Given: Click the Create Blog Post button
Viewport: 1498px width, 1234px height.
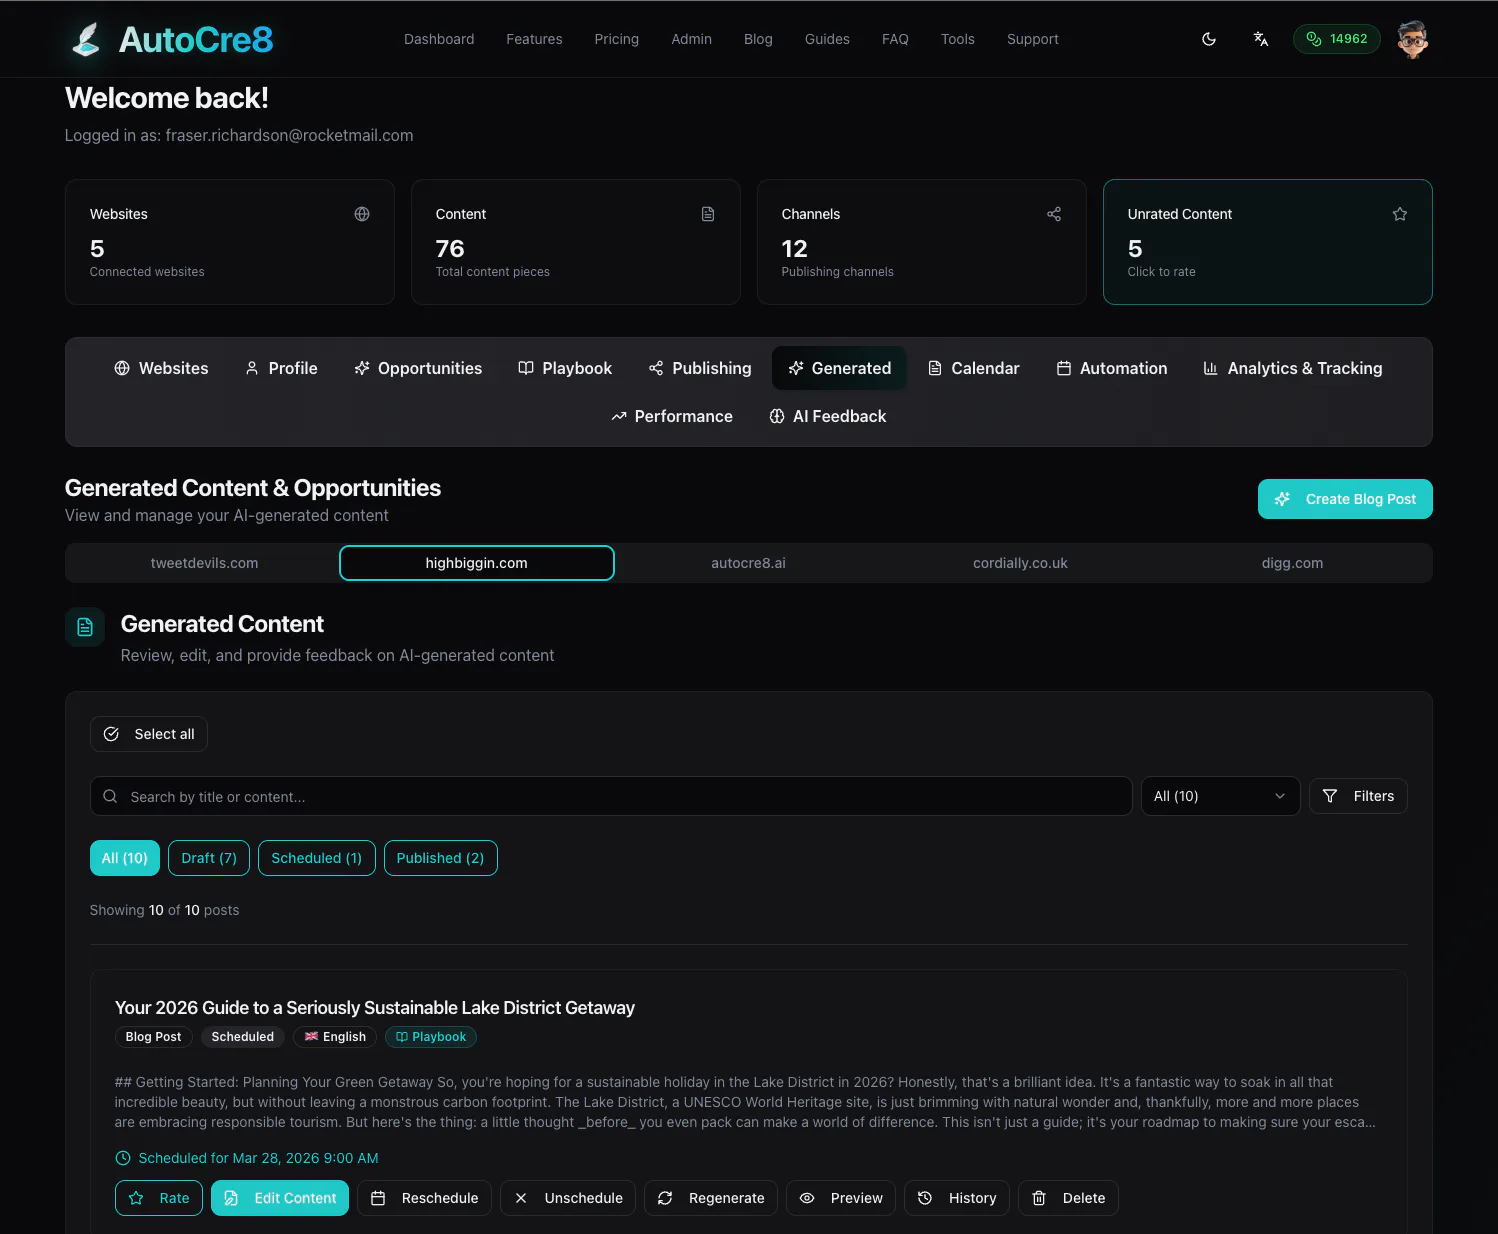Looking at the screenshot, I should pos(1345,499).
